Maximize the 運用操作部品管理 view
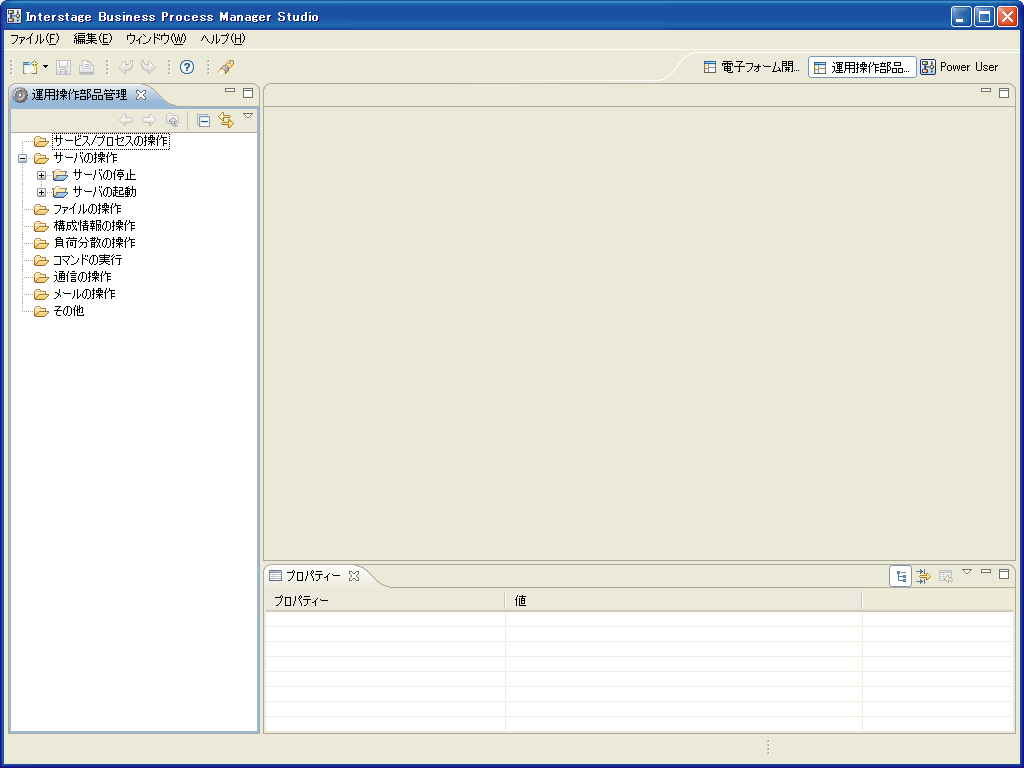Image resolution: width=1024 pixels, height=768 pixels. (248, 93)
